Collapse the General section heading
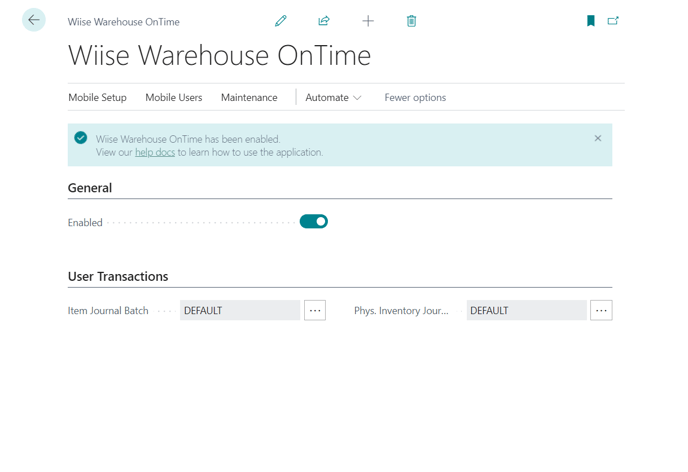Viewport: 688px width, 472px height. [90, 188]
